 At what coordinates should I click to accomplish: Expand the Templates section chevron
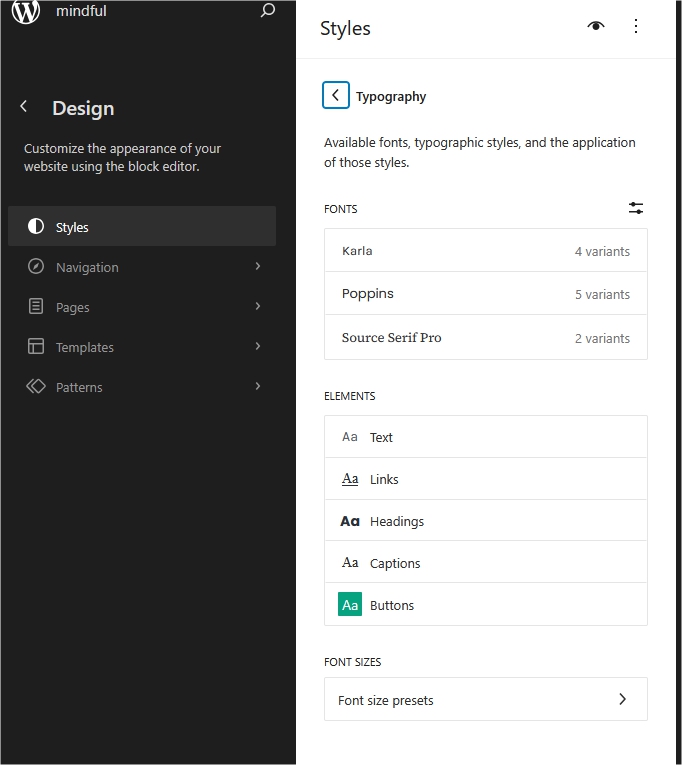258,347
